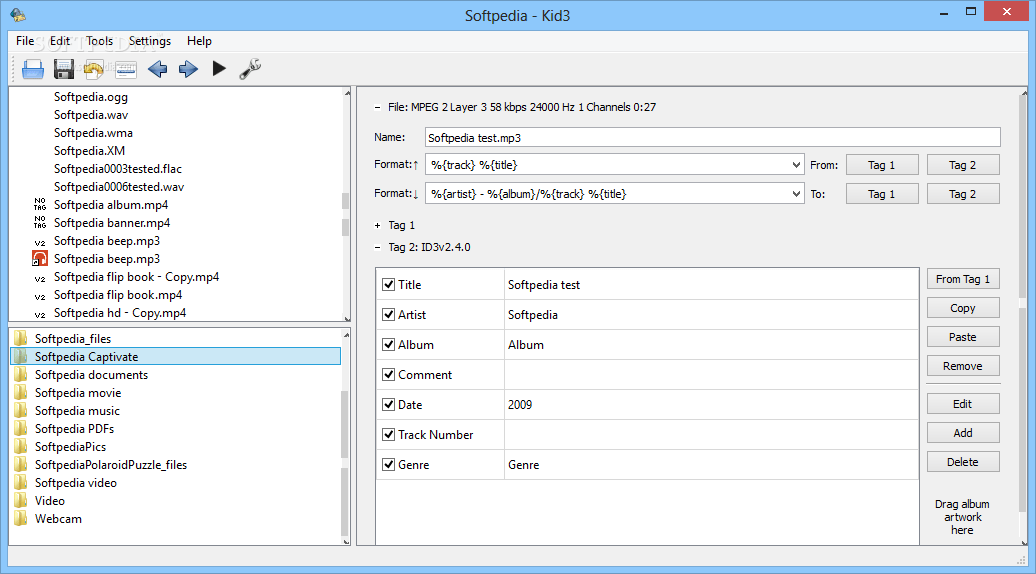The height and width of the screenshot is (574, 1036).
Task: Click the Drag album artwork here area
Action: click(963, 517)
